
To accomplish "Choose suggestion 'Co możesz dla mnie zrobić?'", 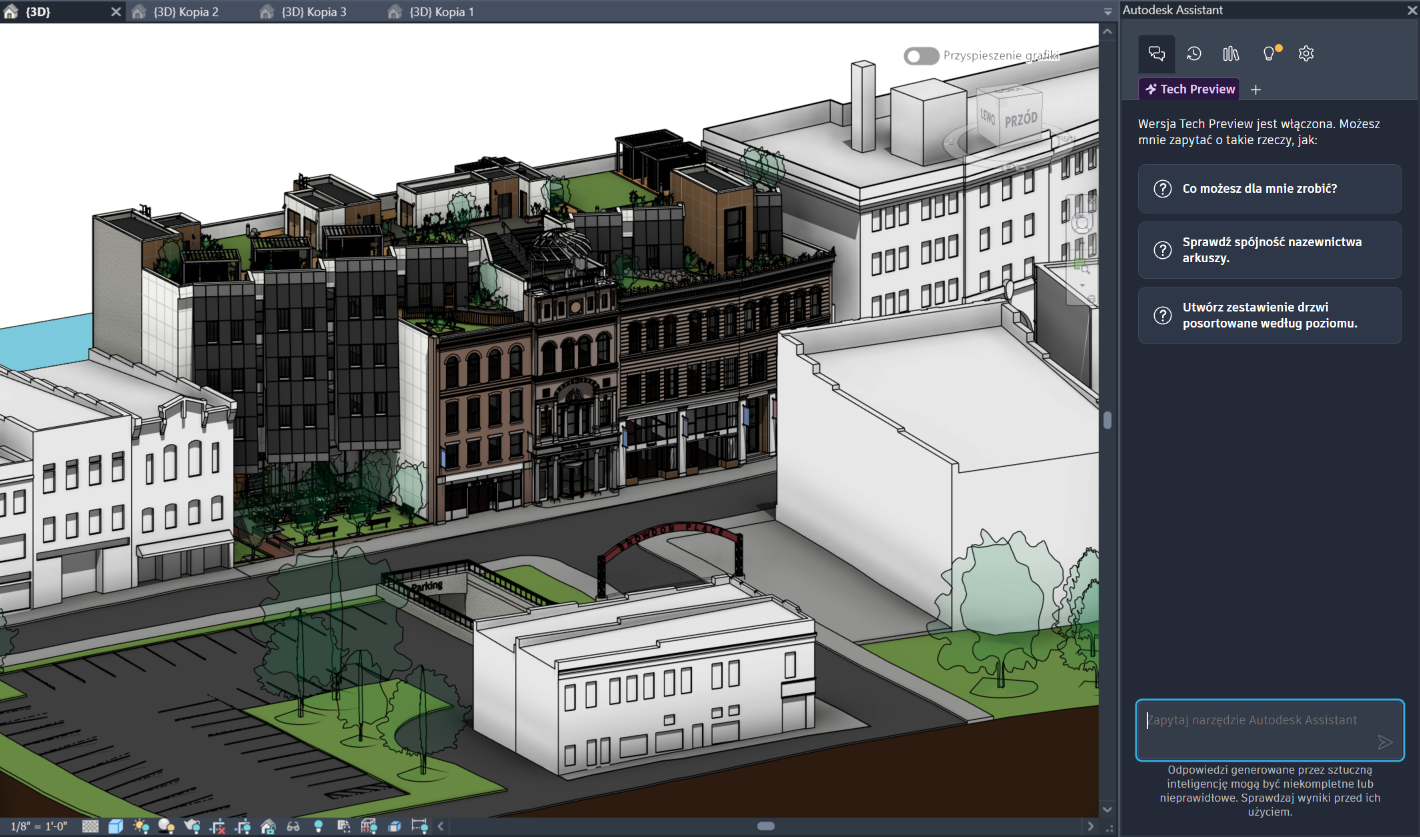I will pyautogui.click(x=1270, y=188).
